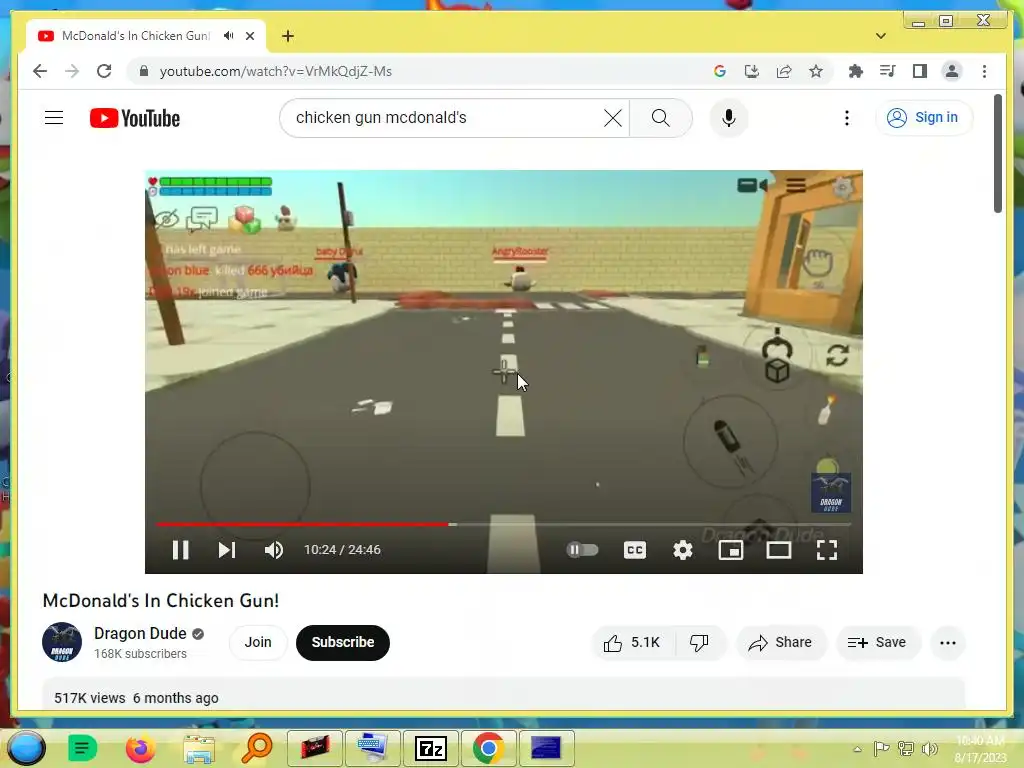Image resolution: width=1024 pixels, height=768 pixels.
Task: Seek on the video progress bar
Action: coord(504,524)
